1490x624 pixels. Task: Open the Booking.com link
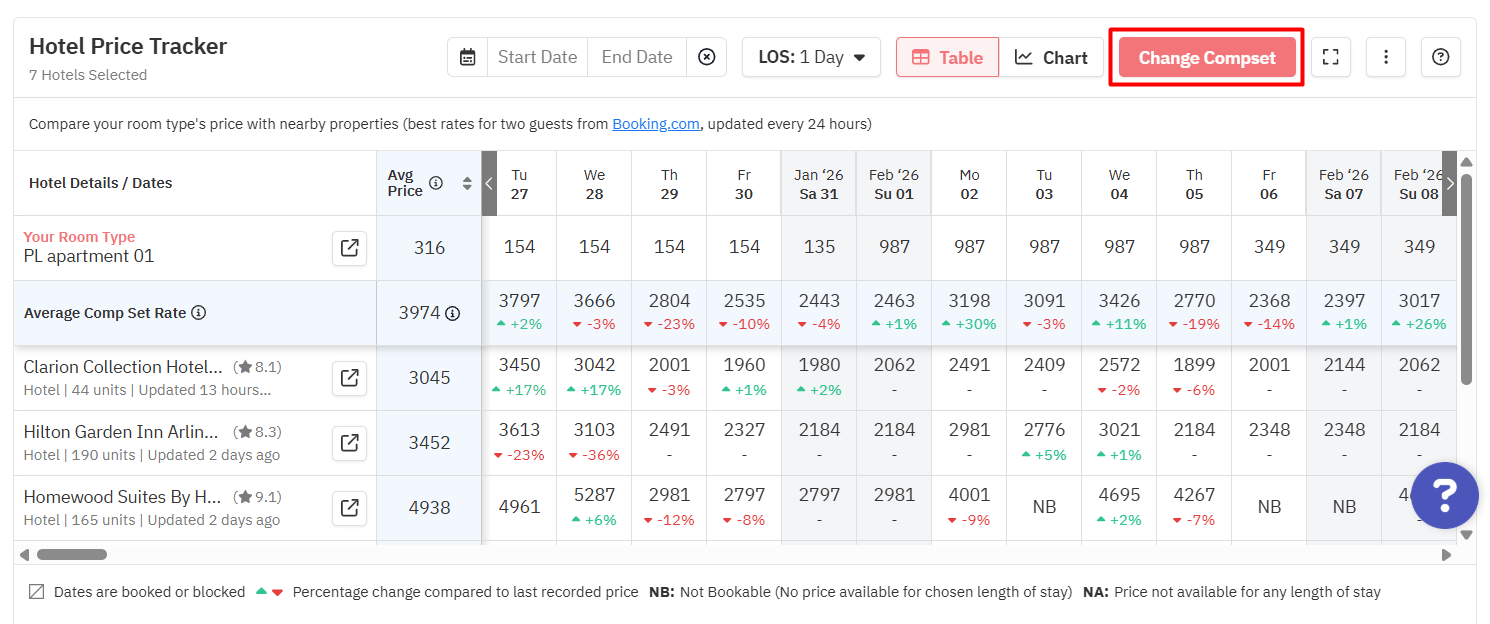tap(655, 124)
